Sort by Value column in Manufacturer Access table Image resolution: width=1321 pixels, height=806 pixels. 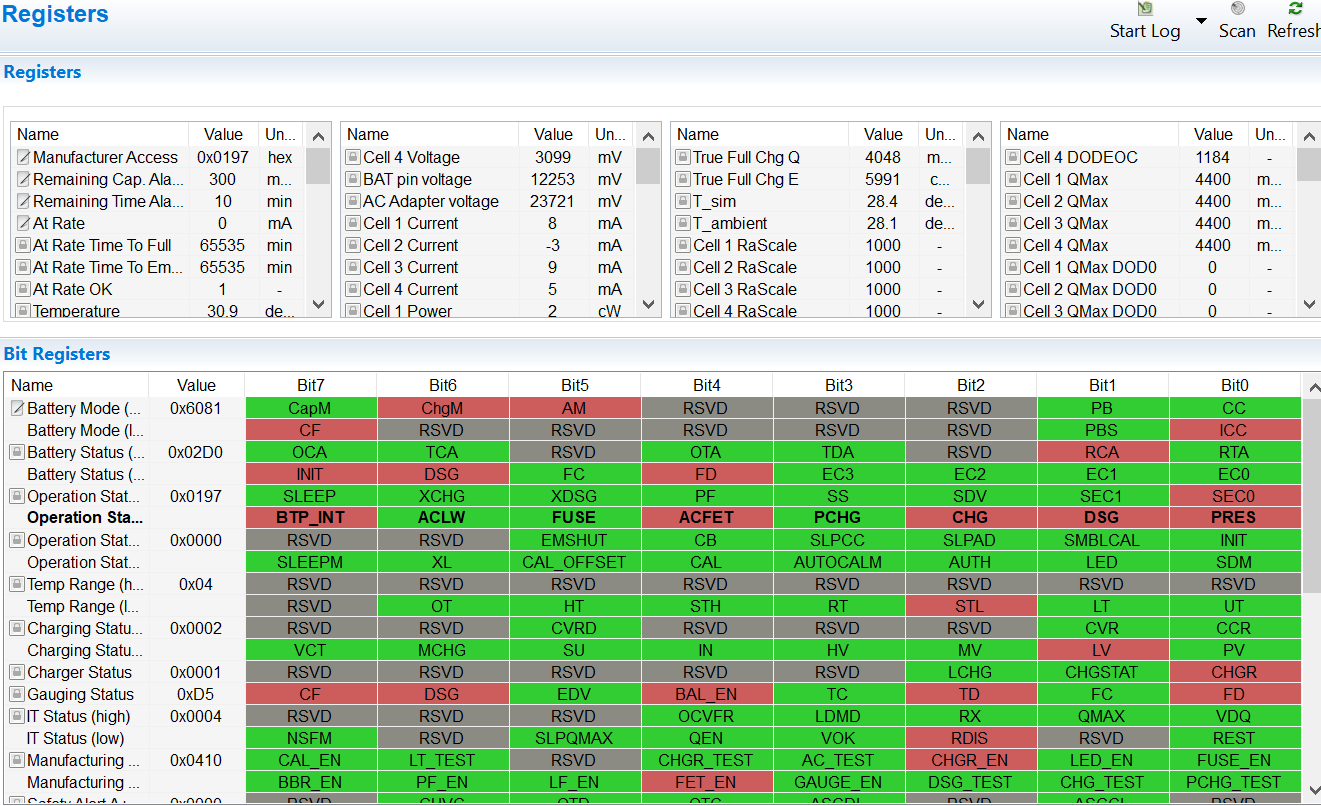coord(223,134)
